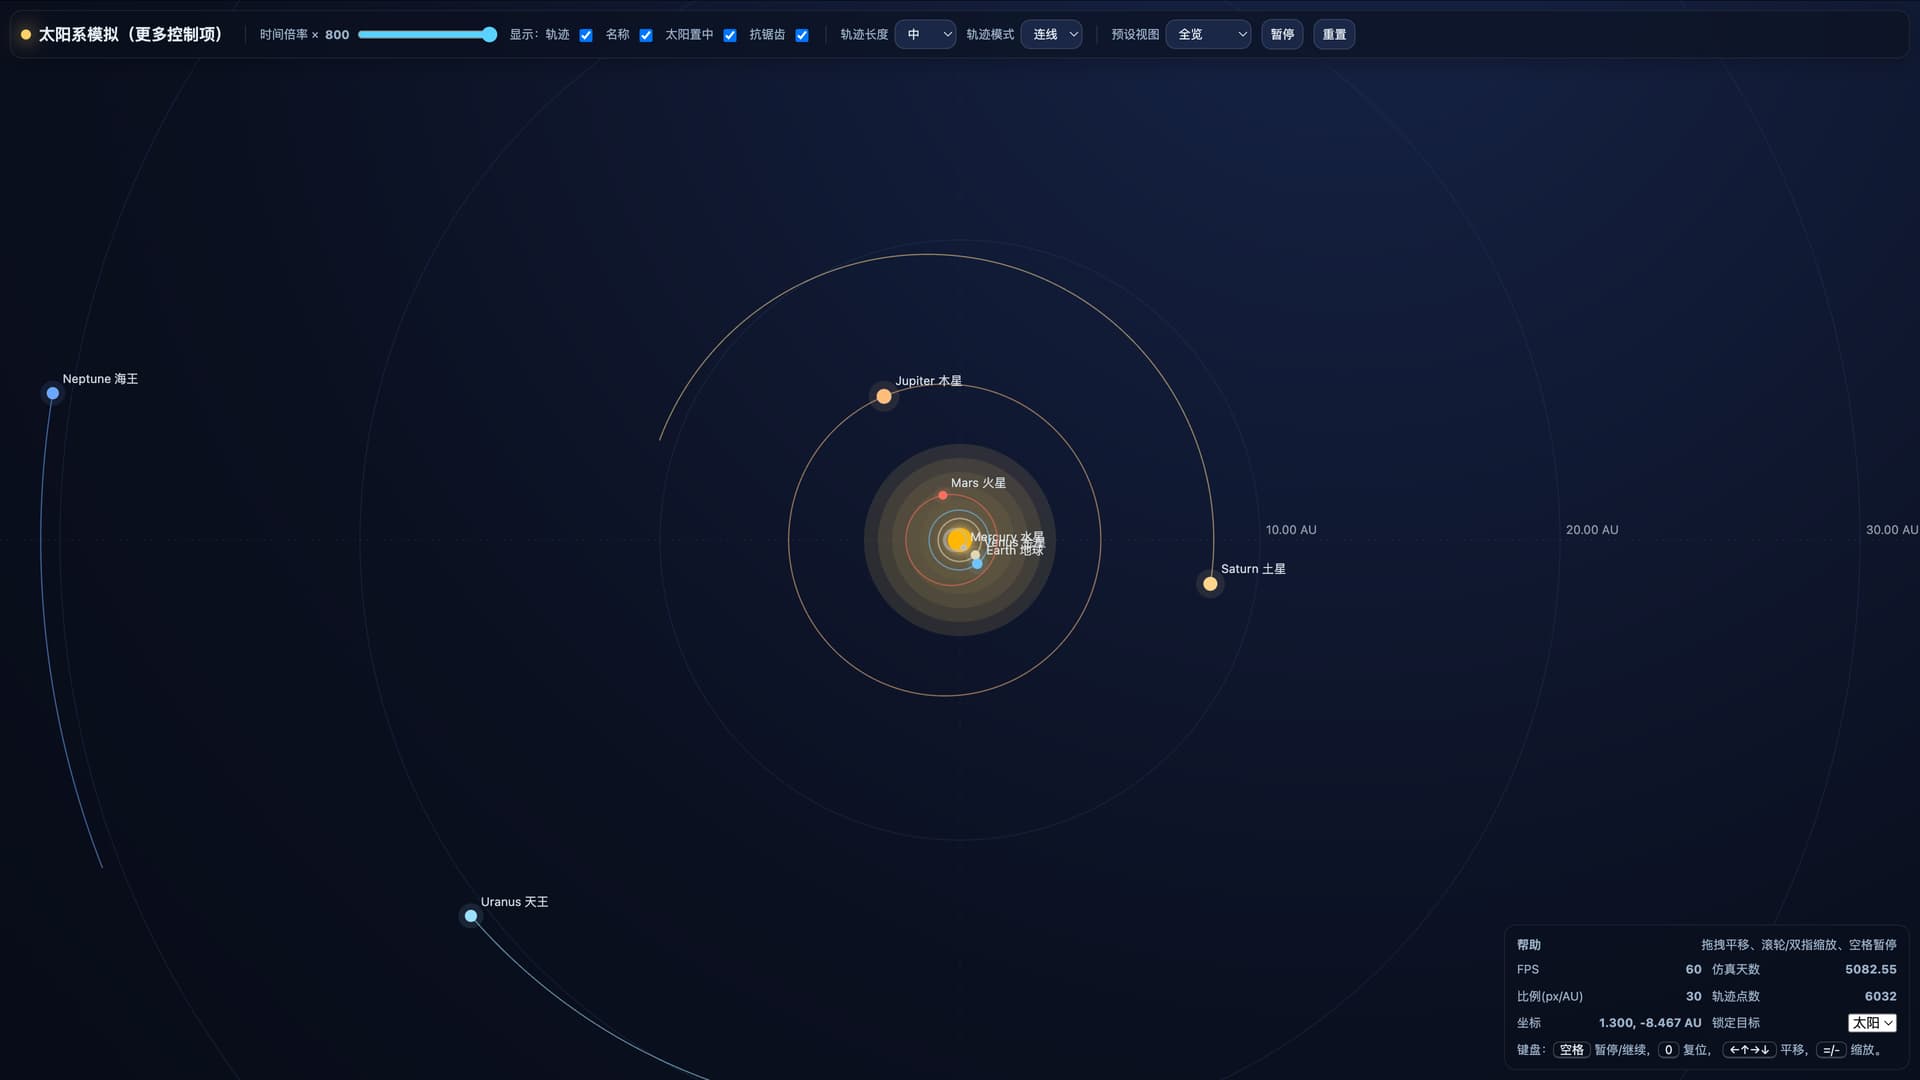Screen dimensions: 1920x1080
Task: Click the 太阳系模拟 title text
Action: (130, 34)
